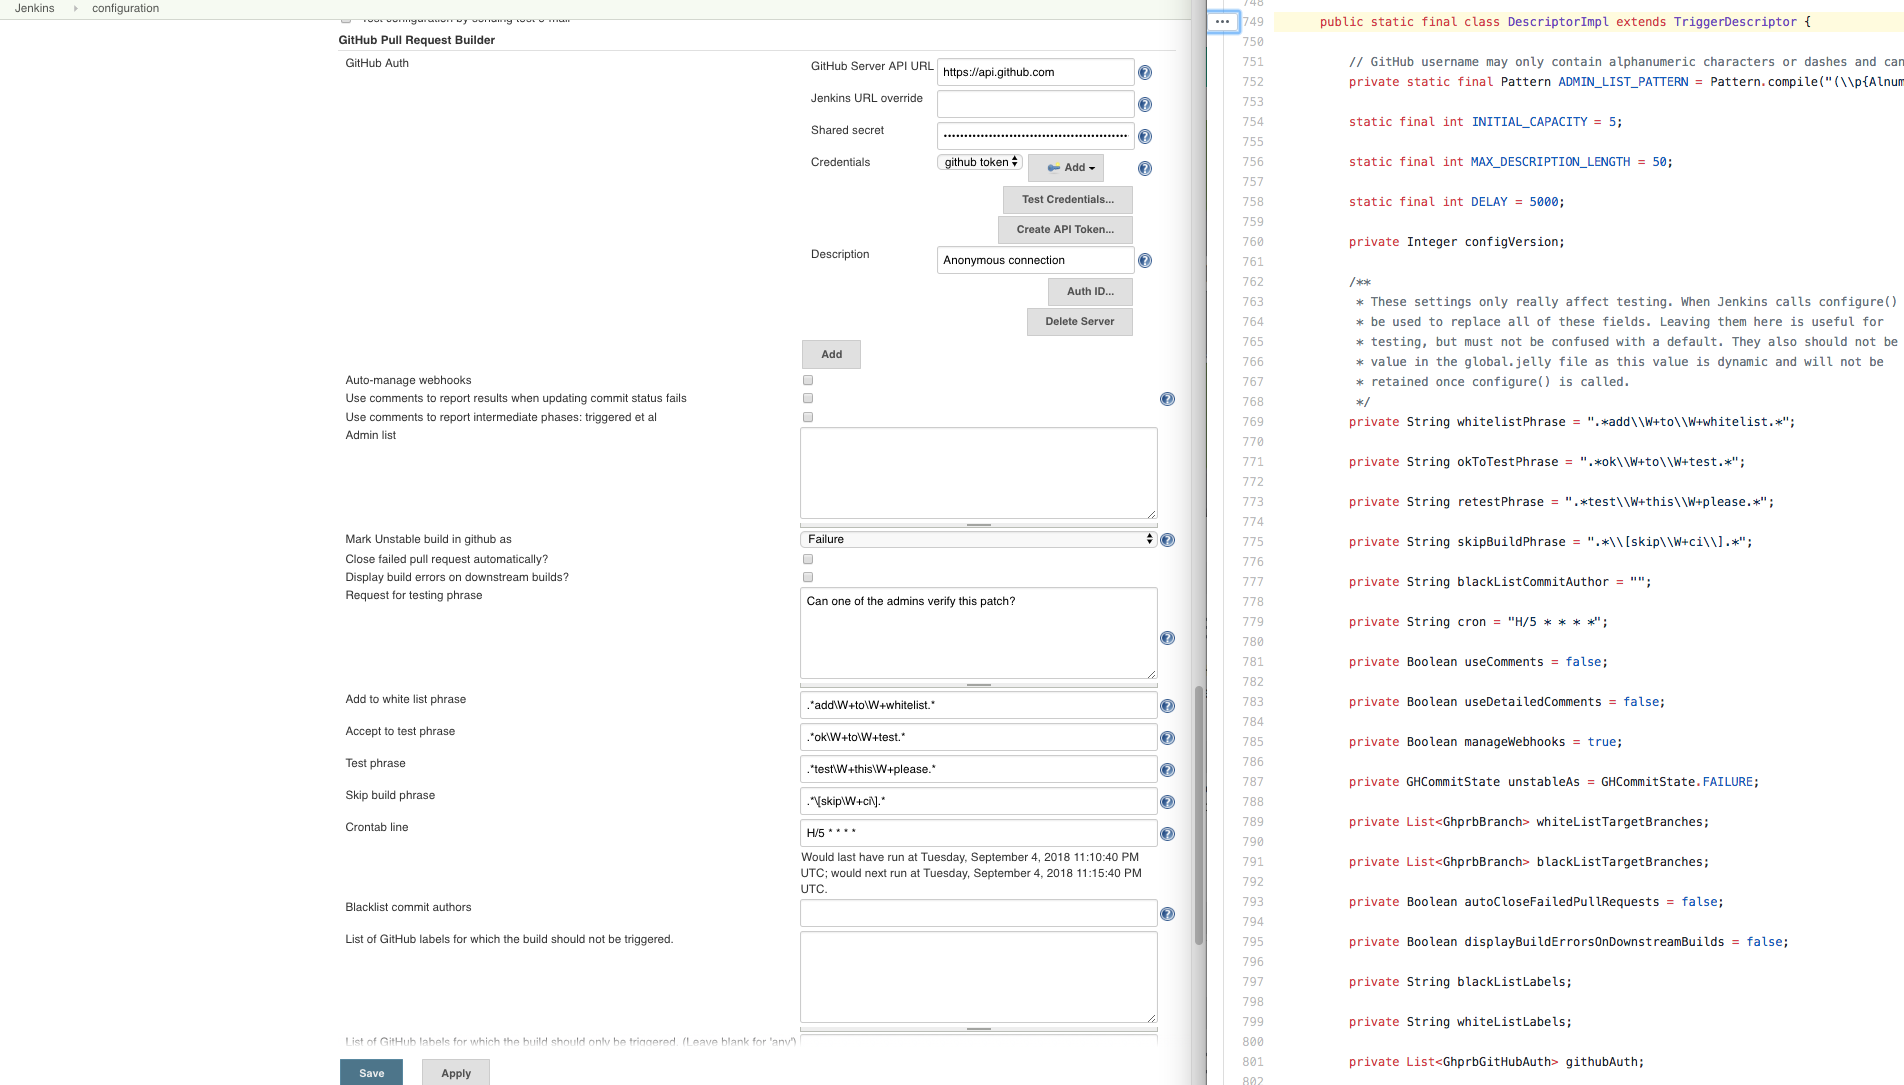
Task: Click the Save button
Action: click(371, 1073)
